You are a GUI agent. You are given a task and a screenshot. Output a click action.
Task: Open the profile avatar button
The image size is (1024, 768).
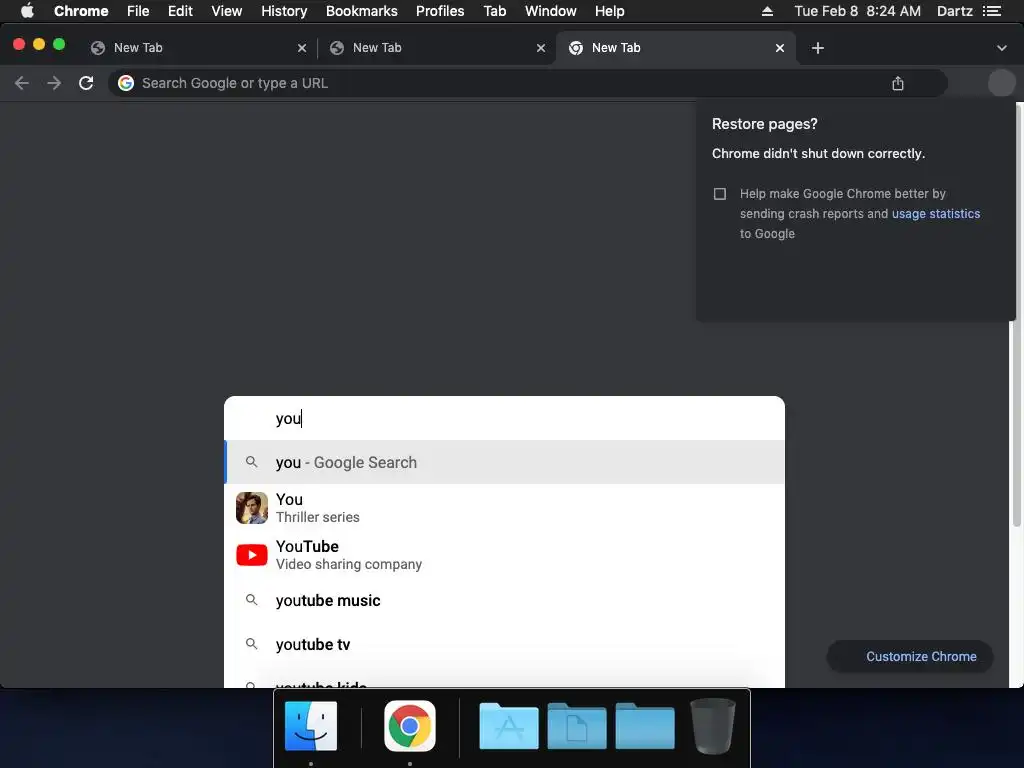coord(1001,83)
